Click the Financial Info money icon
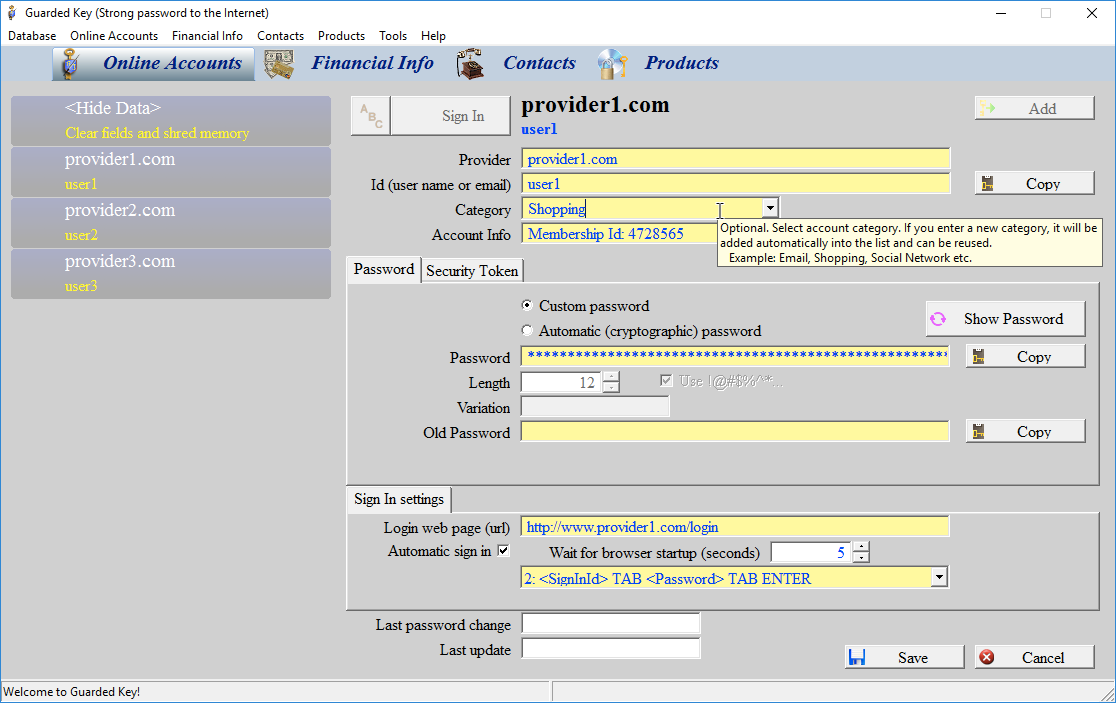This screenshot has height=703, width=1116. (x=279, y=64)
